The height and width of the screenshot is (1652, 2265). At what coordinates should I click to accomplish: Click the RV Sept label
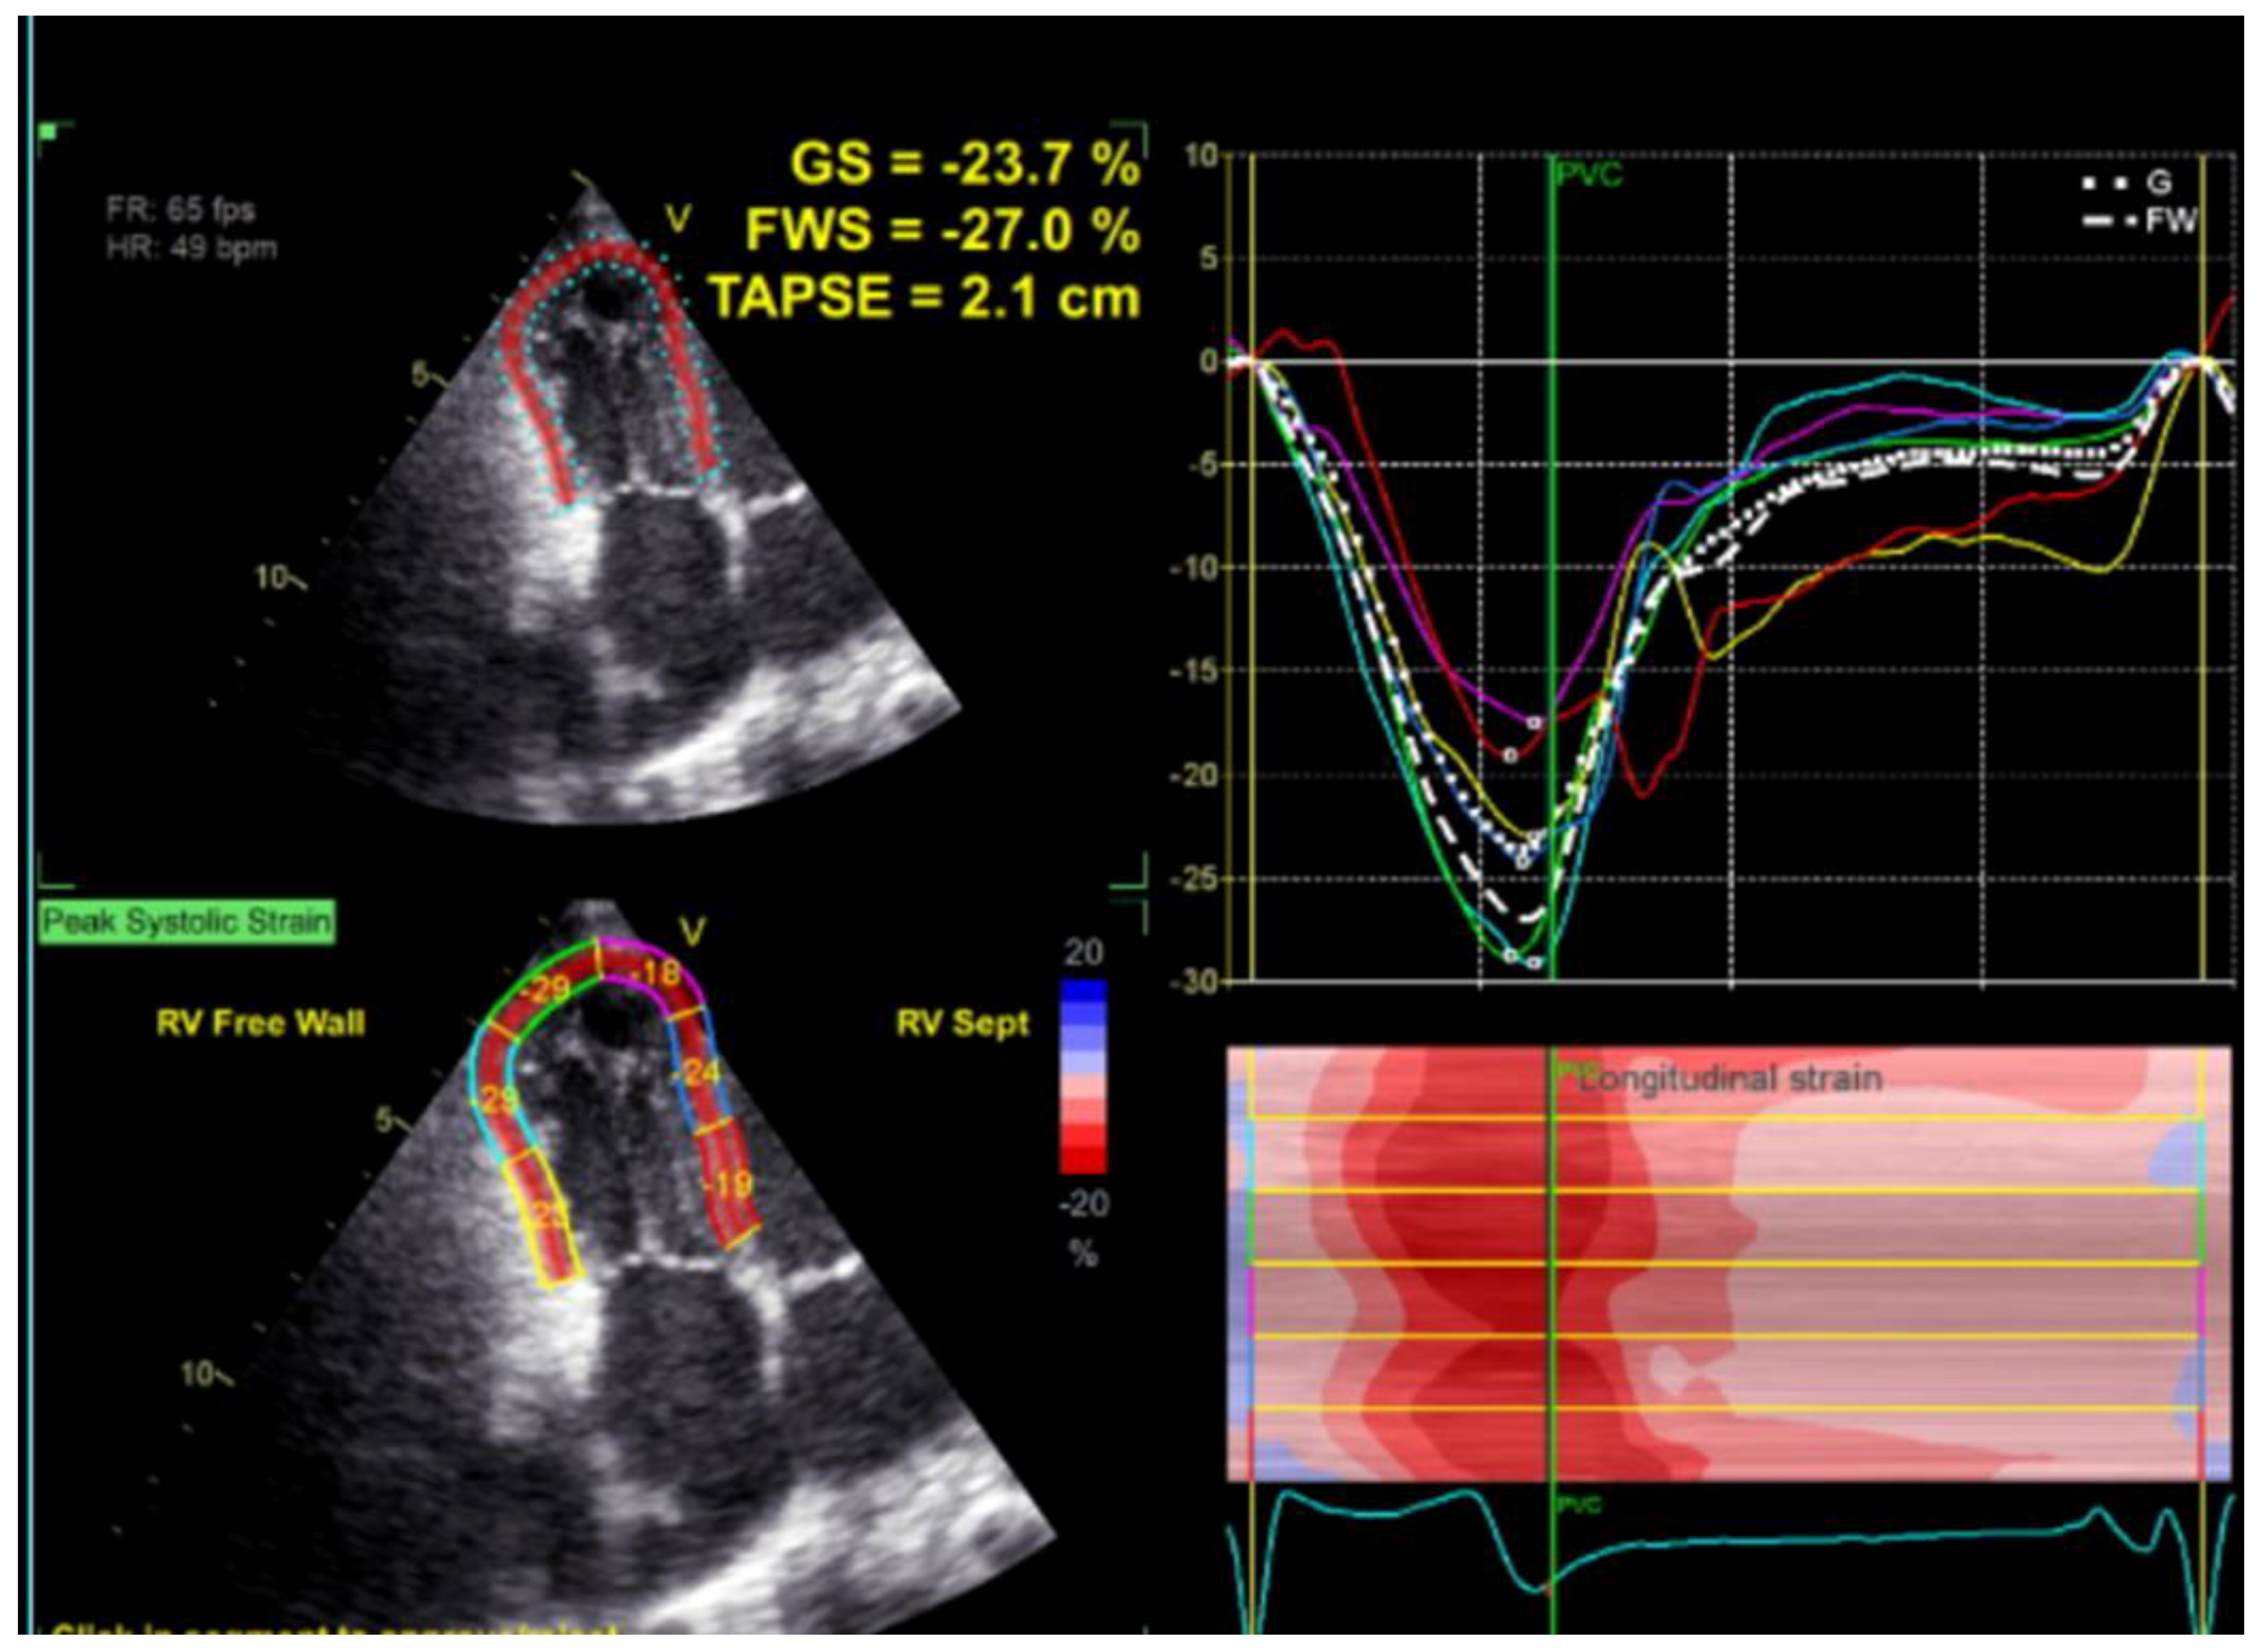click(x=962, y=1023)
